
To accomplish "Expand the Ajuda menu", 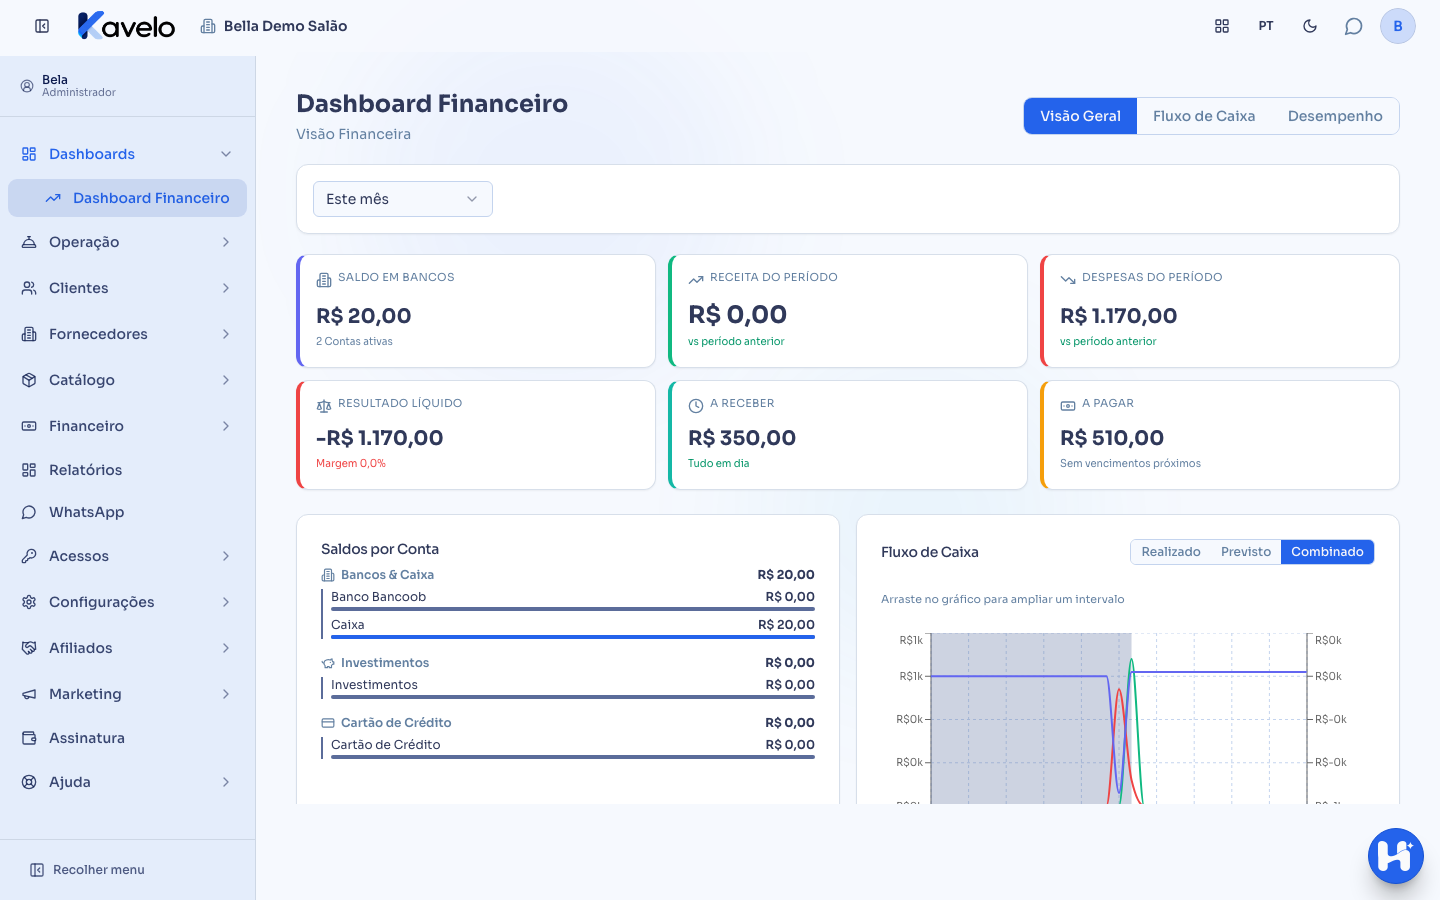I will point(127,782).
